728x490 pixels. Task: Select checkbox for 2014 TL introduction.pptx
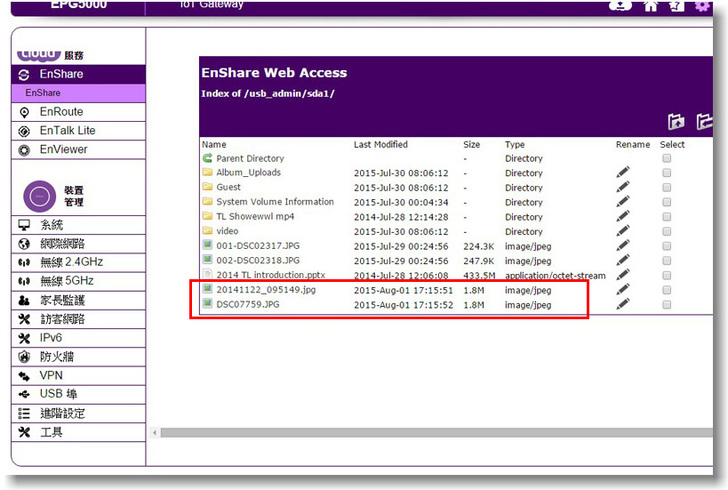pyautogui.click(x=667, y=274)
